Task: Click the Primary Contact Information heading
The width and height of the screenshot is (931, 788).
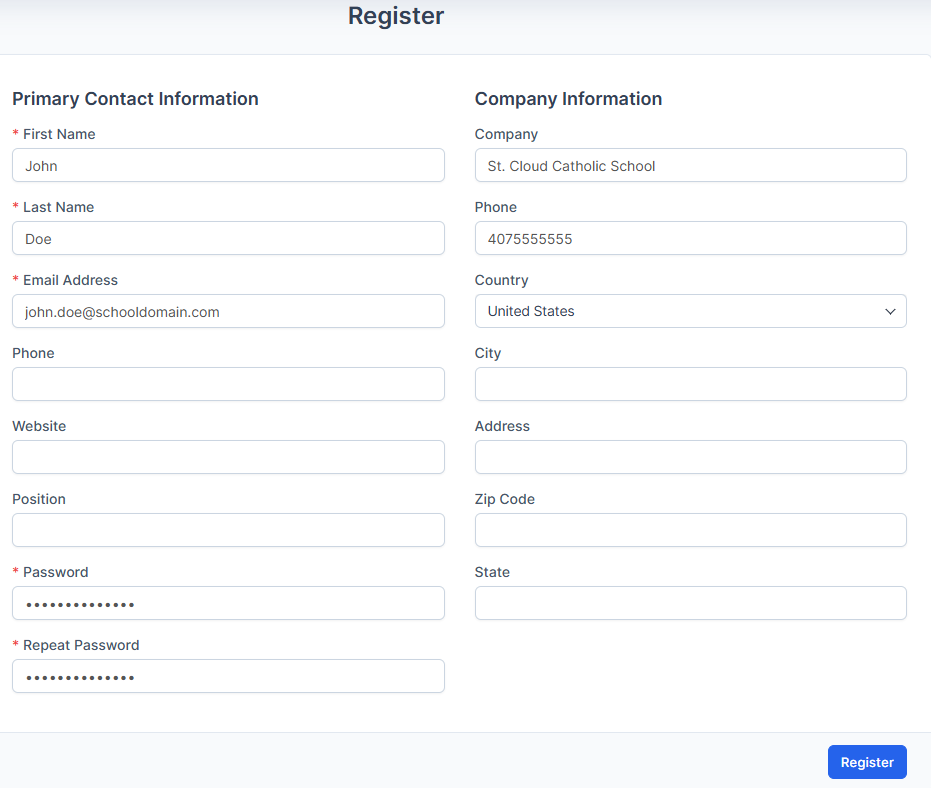Action: pyautogui.click(x=135, y=99)
